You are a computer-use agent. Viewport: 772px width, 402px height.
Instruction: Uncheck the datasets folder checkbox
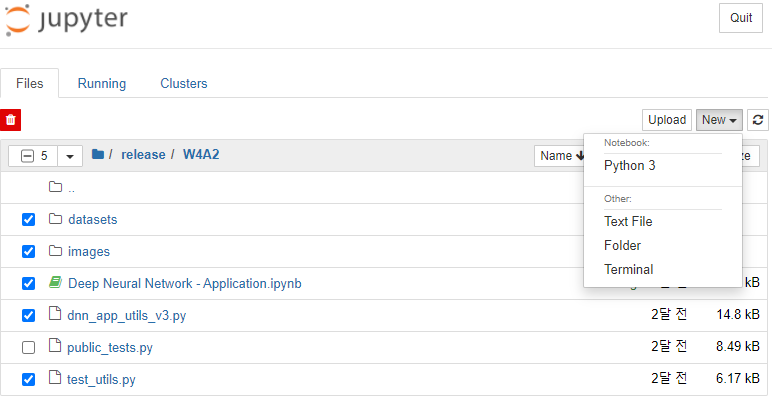tap(29, 219)
